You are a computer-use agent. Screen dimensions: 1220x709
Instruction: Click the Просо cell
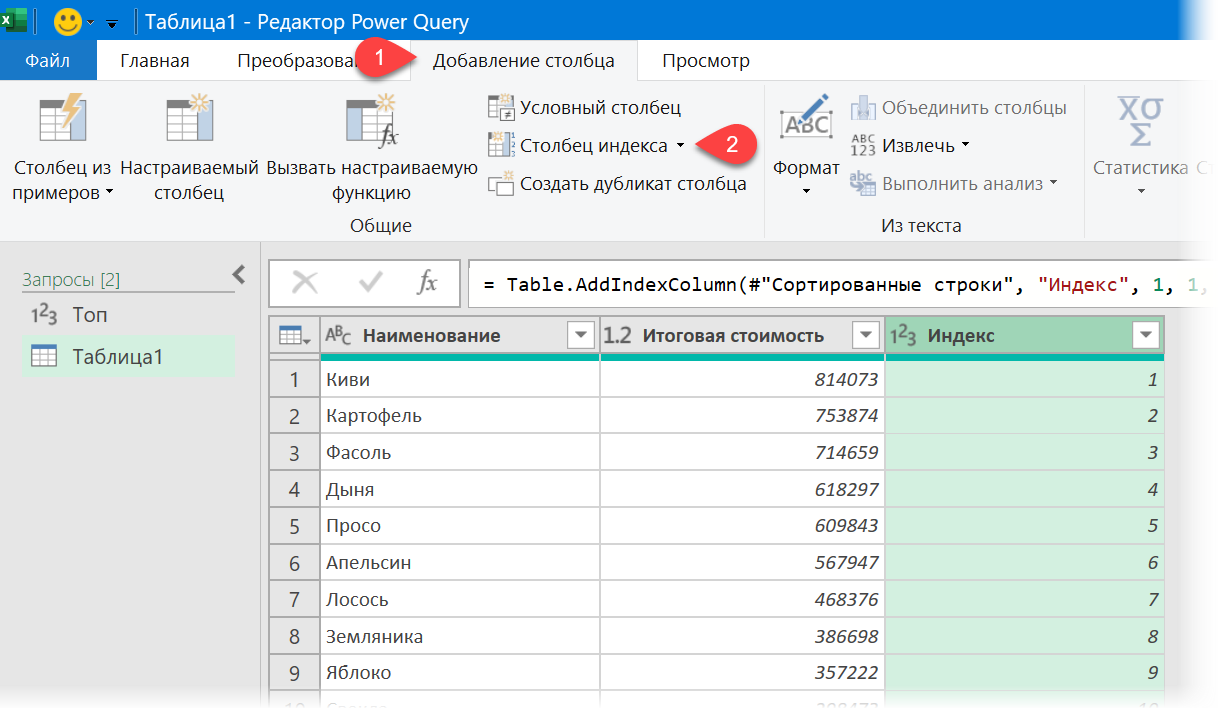460,526
